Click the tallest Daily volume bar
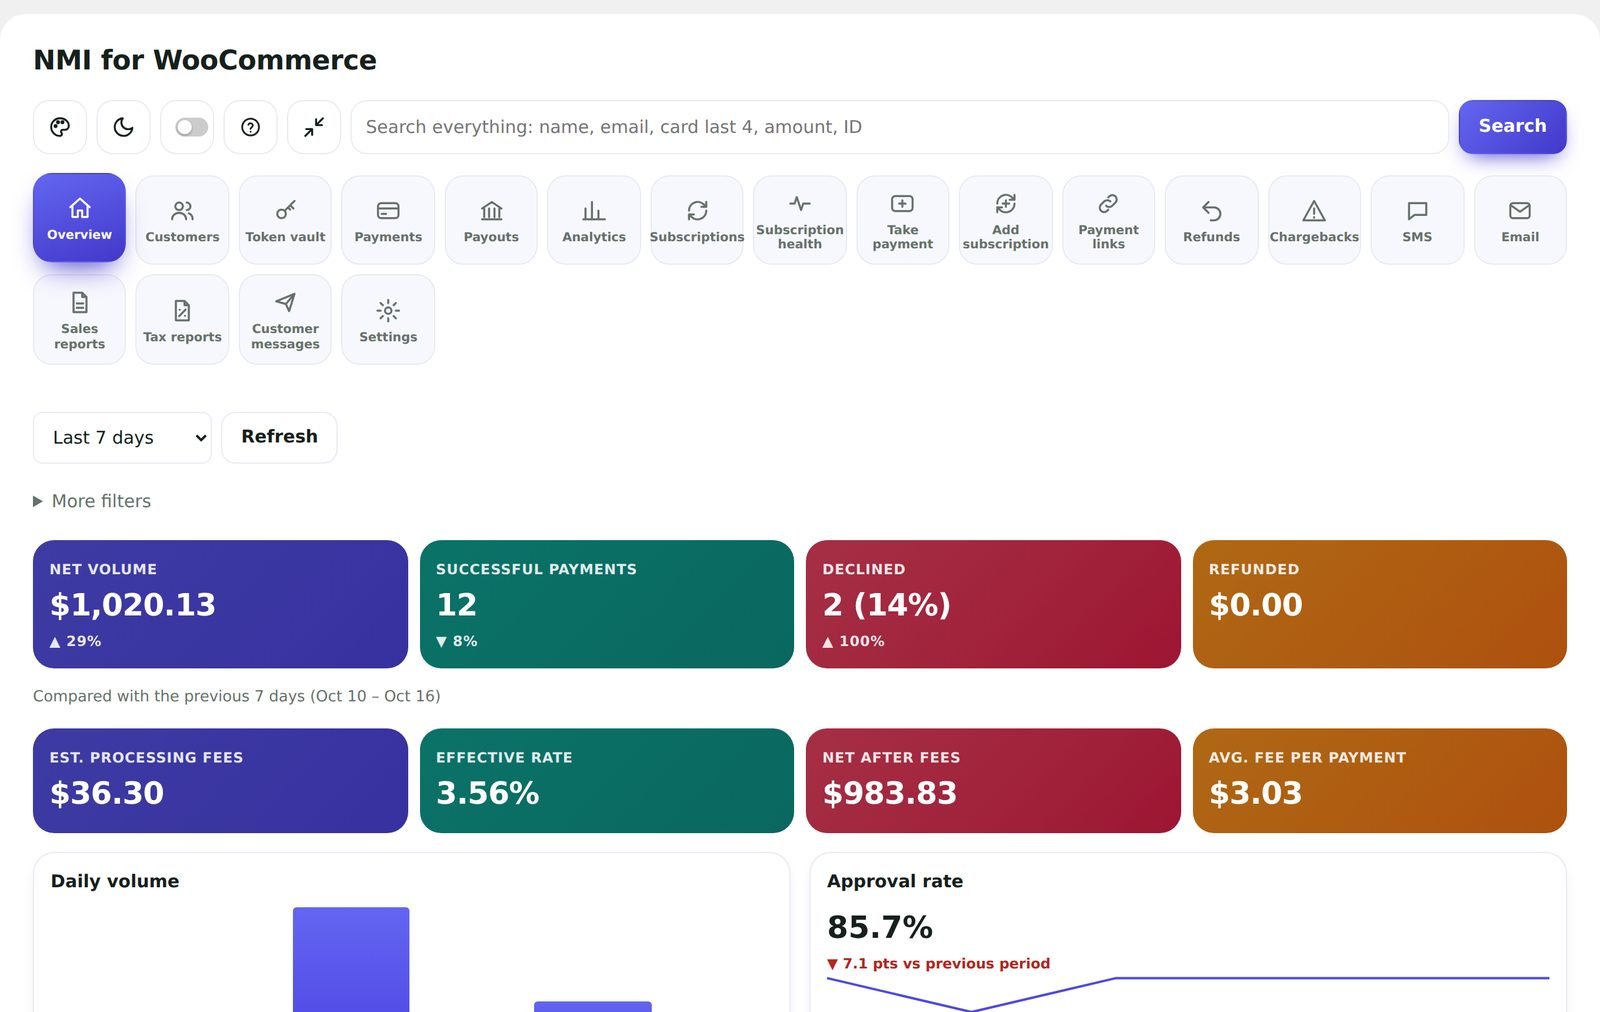1600x1012 pixels. (351, 960)
